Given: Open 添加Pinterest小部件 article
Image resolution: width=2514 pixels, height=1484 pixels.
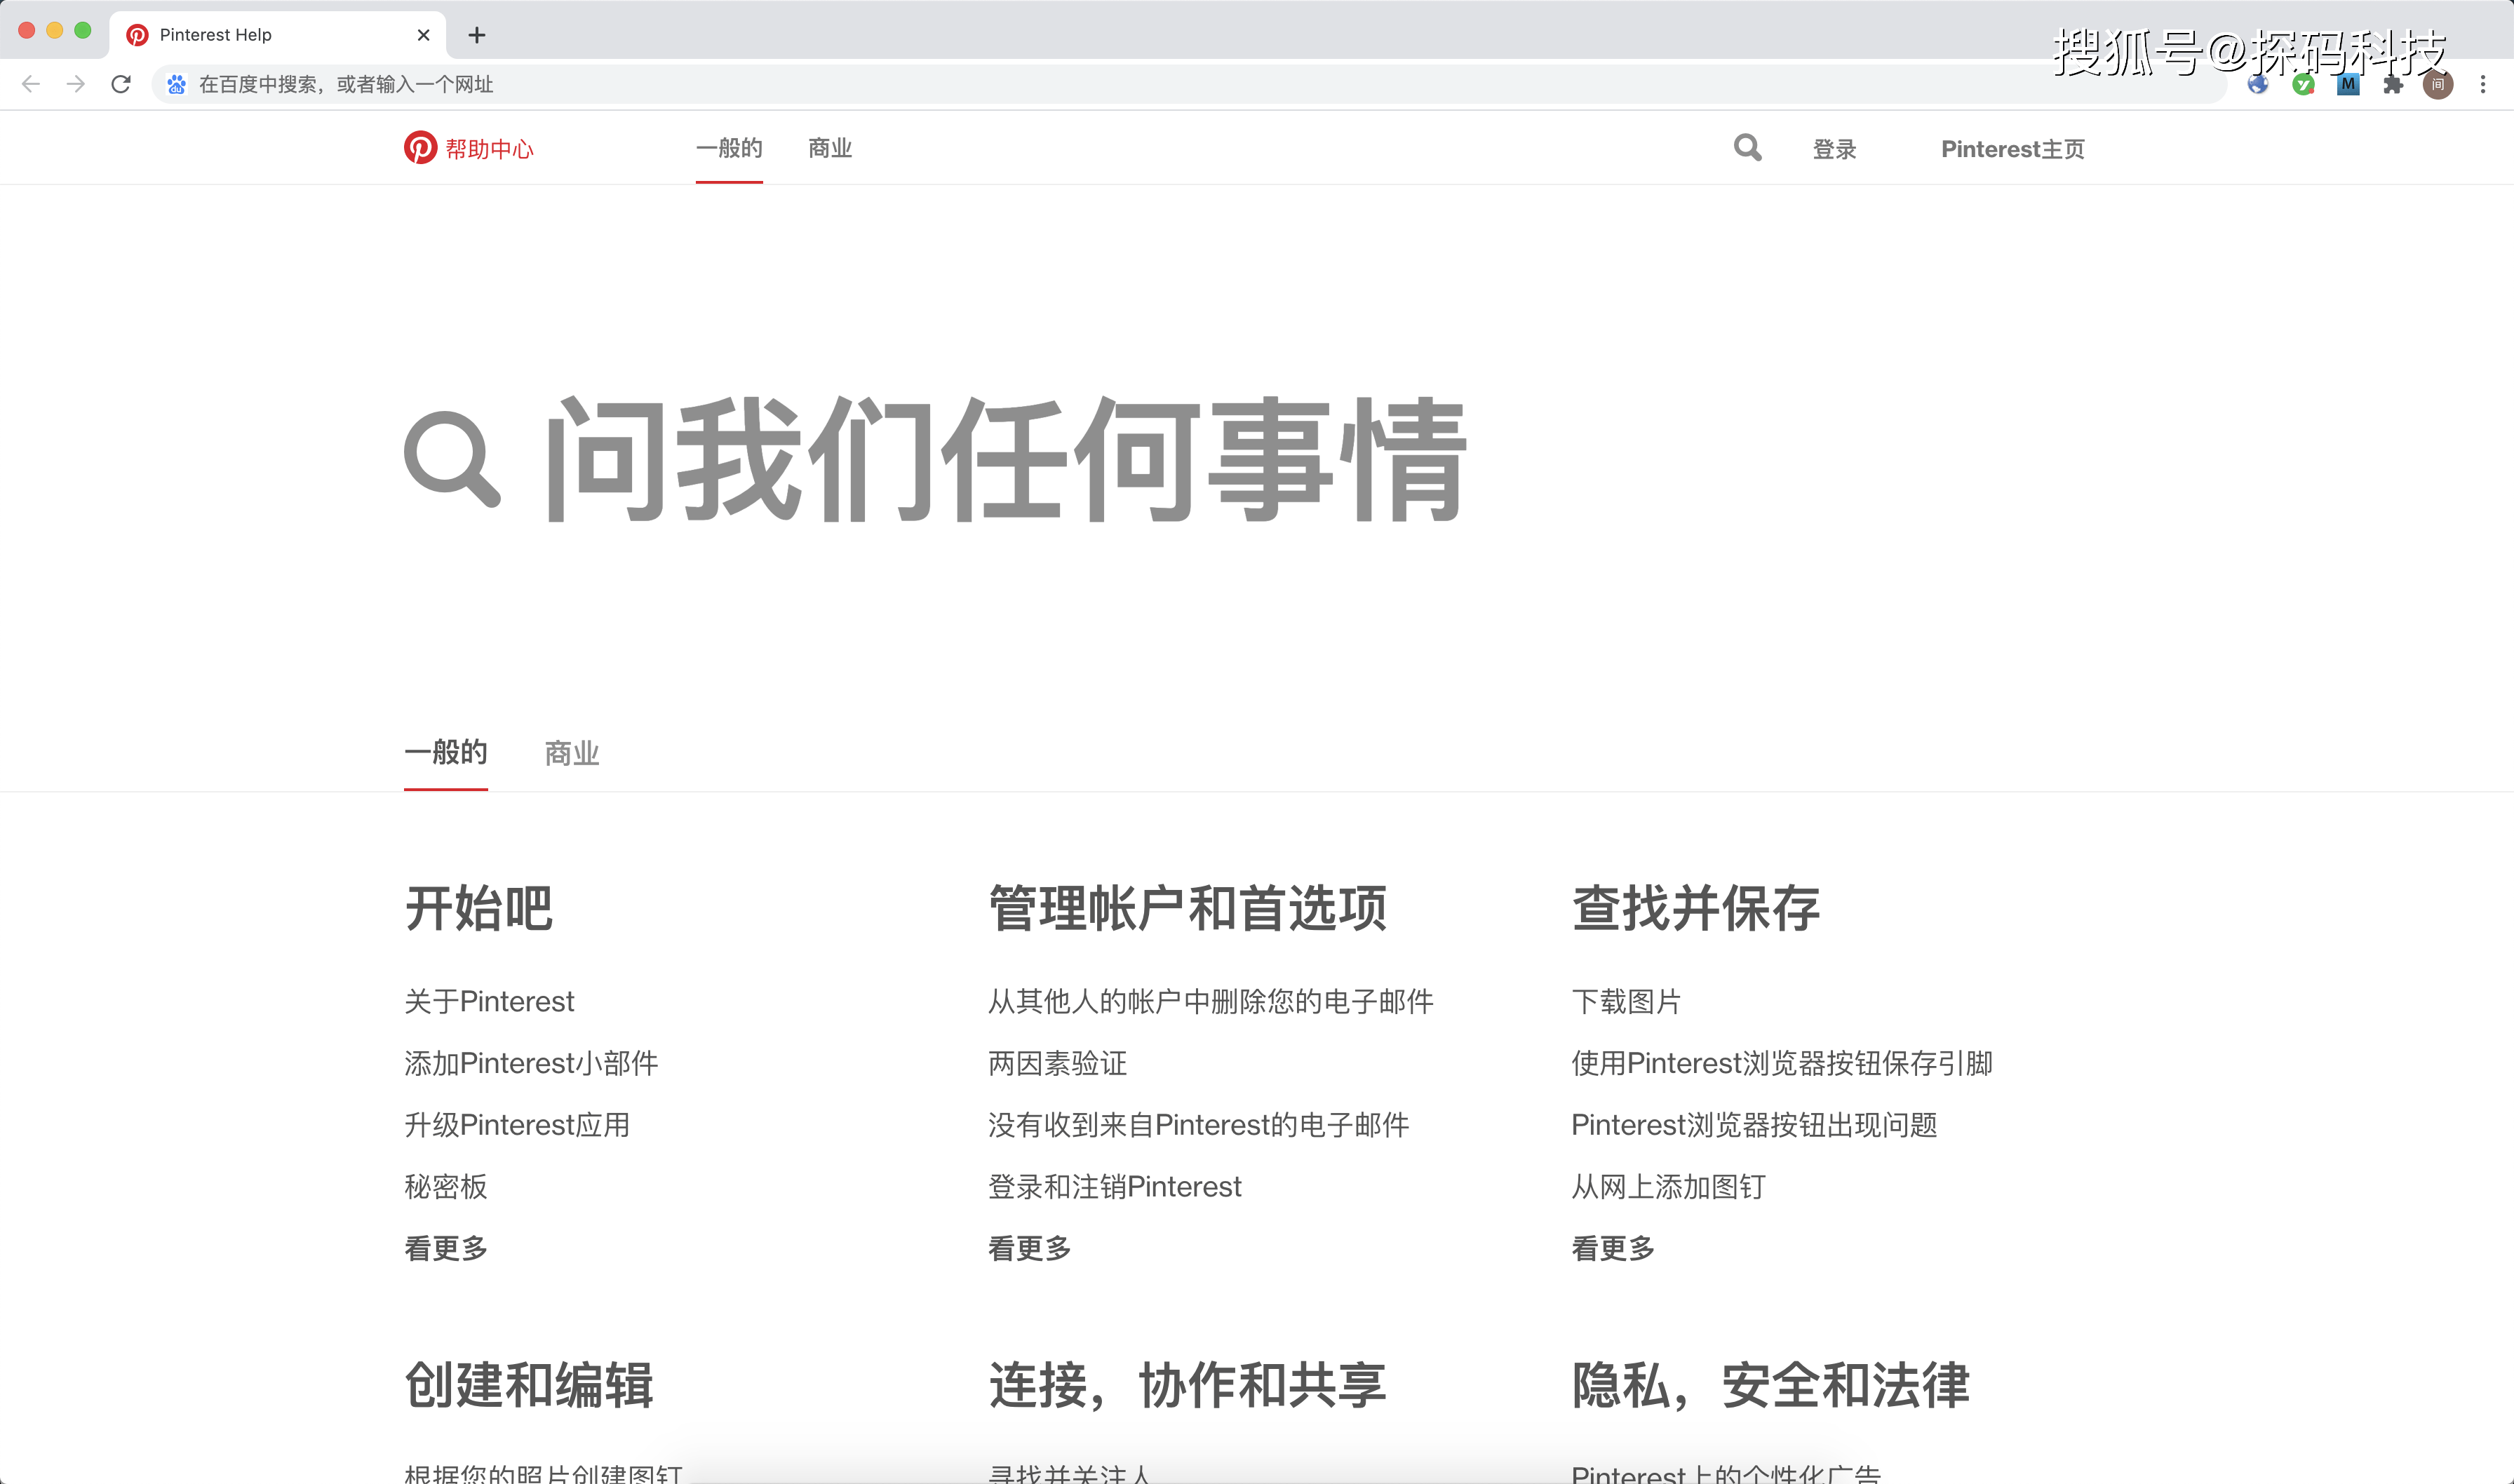Looking at the screenshot, I should pyautogui.click(x=531, y=1063).
